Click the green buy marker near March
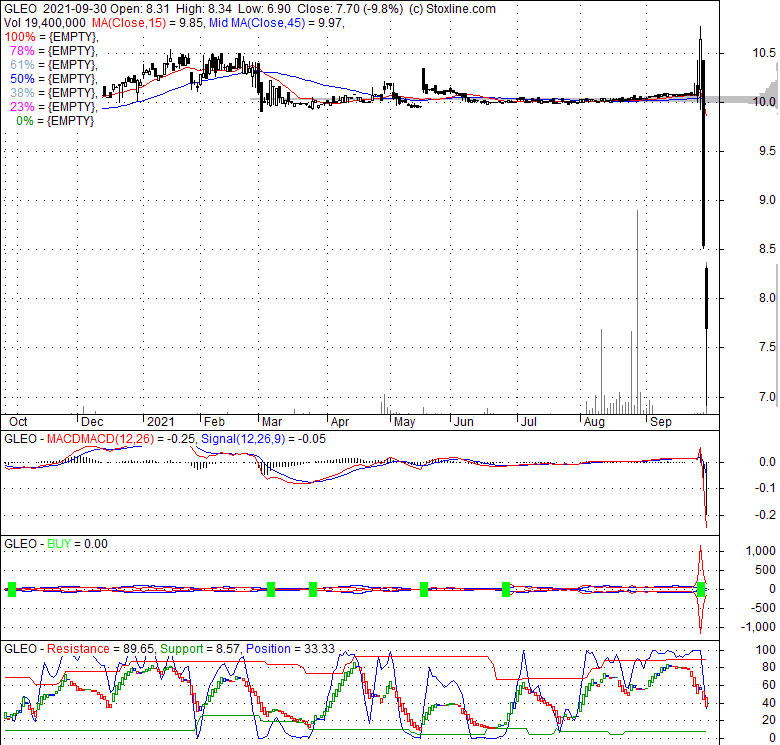Screen dimensions: 780x745 271,589
